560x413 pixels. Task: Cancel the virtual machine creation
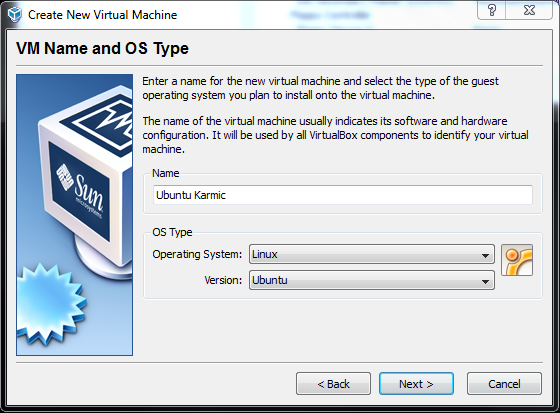[504, 384]
